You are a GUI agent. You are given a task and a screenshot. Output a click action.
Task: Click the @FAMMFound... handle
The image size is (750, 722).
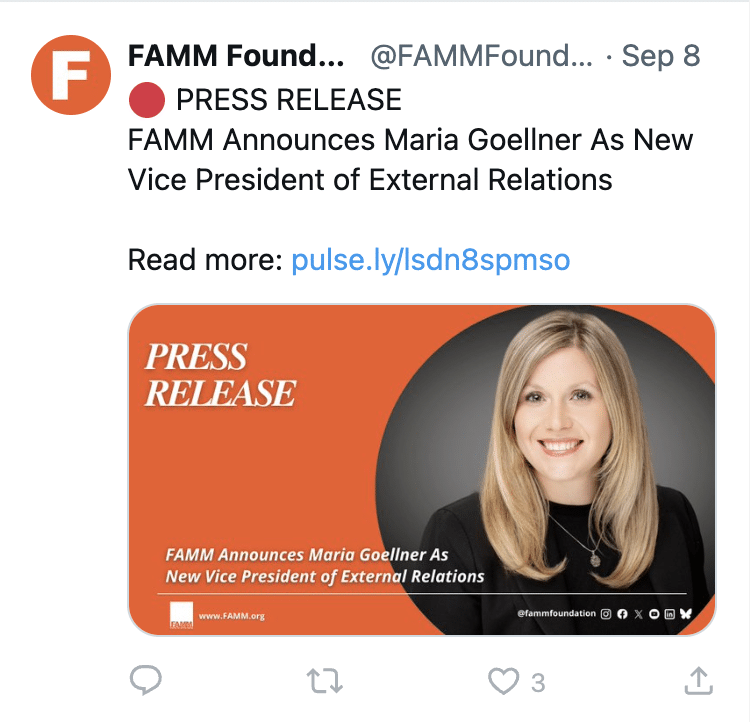pos(481,56)
